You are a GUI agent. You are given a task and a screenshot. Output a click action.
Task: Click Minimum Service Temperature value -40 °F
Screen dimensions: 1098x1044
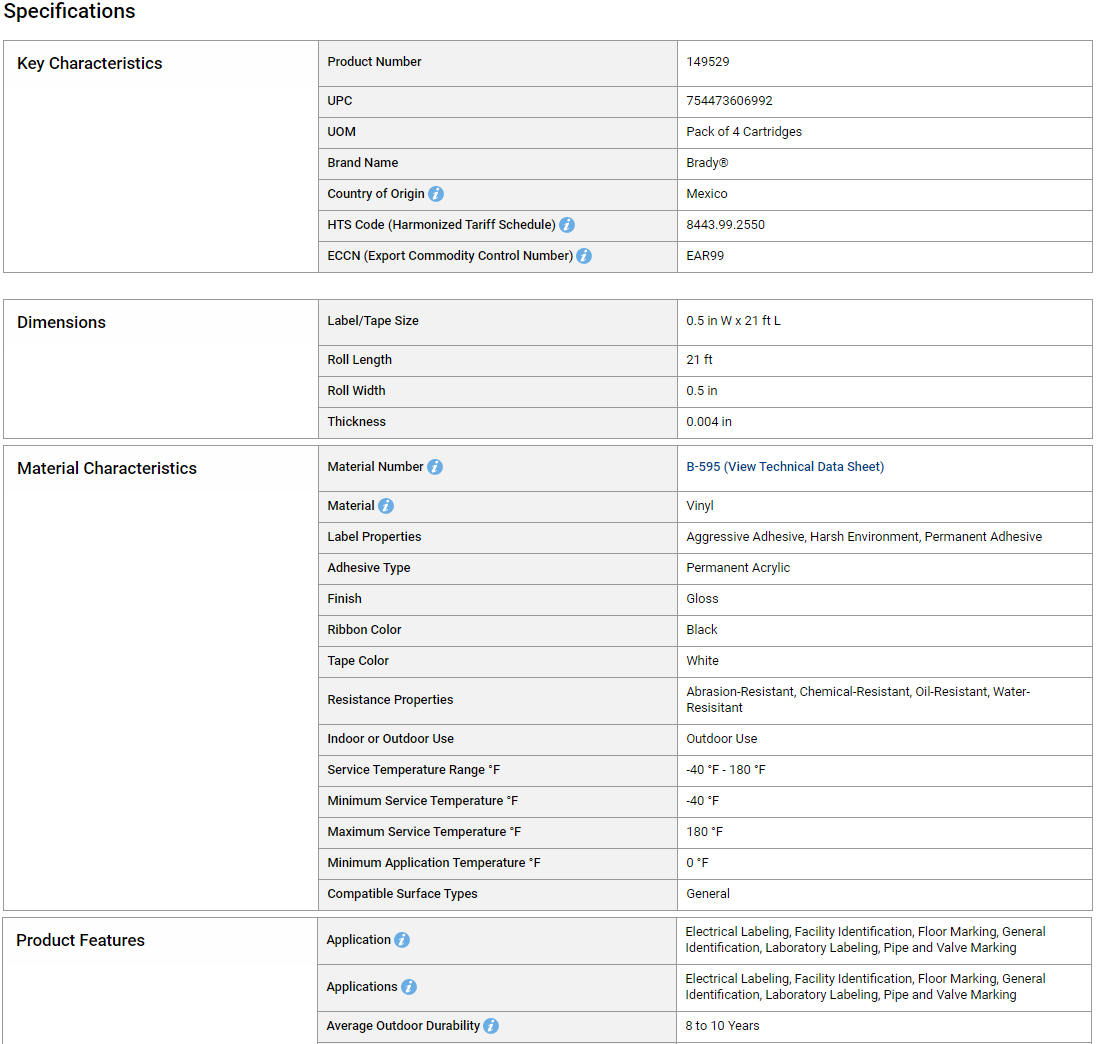click(702, 800)
